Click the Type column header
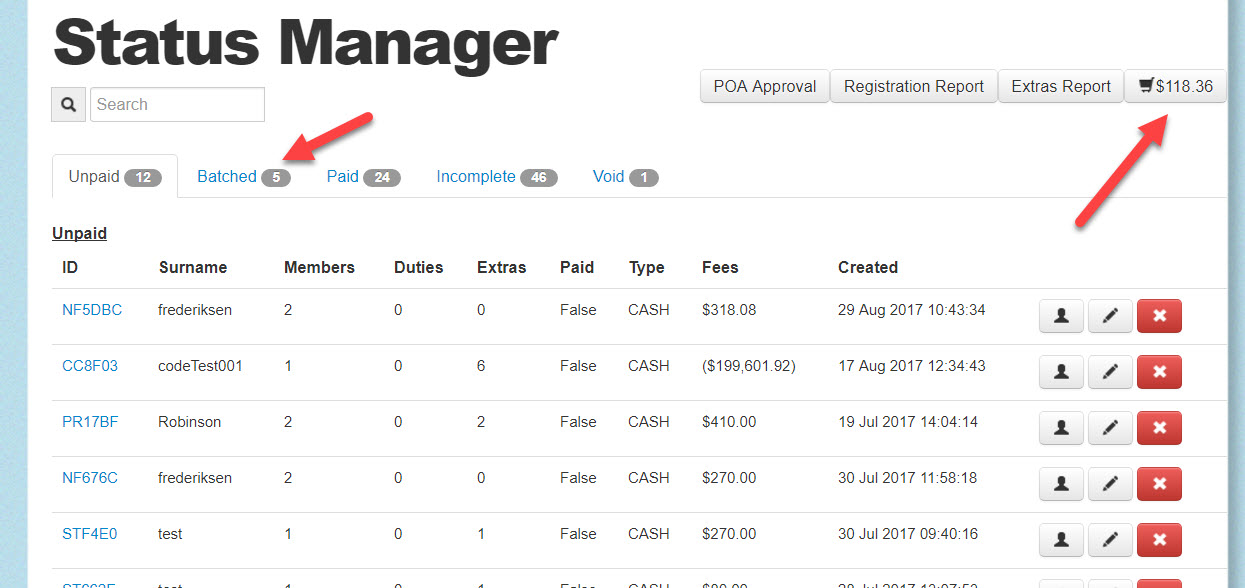This screenshot has height=588, width=1245. pos(647,267)
